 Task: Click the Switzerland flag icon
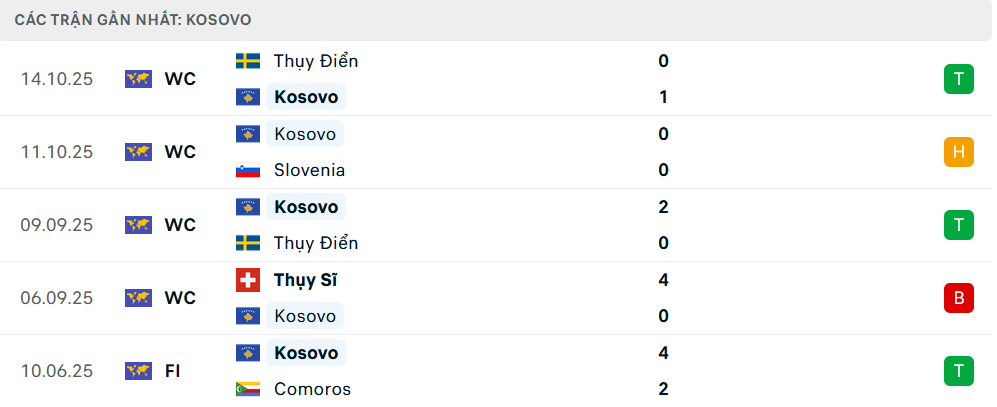[x=247, y=280]
